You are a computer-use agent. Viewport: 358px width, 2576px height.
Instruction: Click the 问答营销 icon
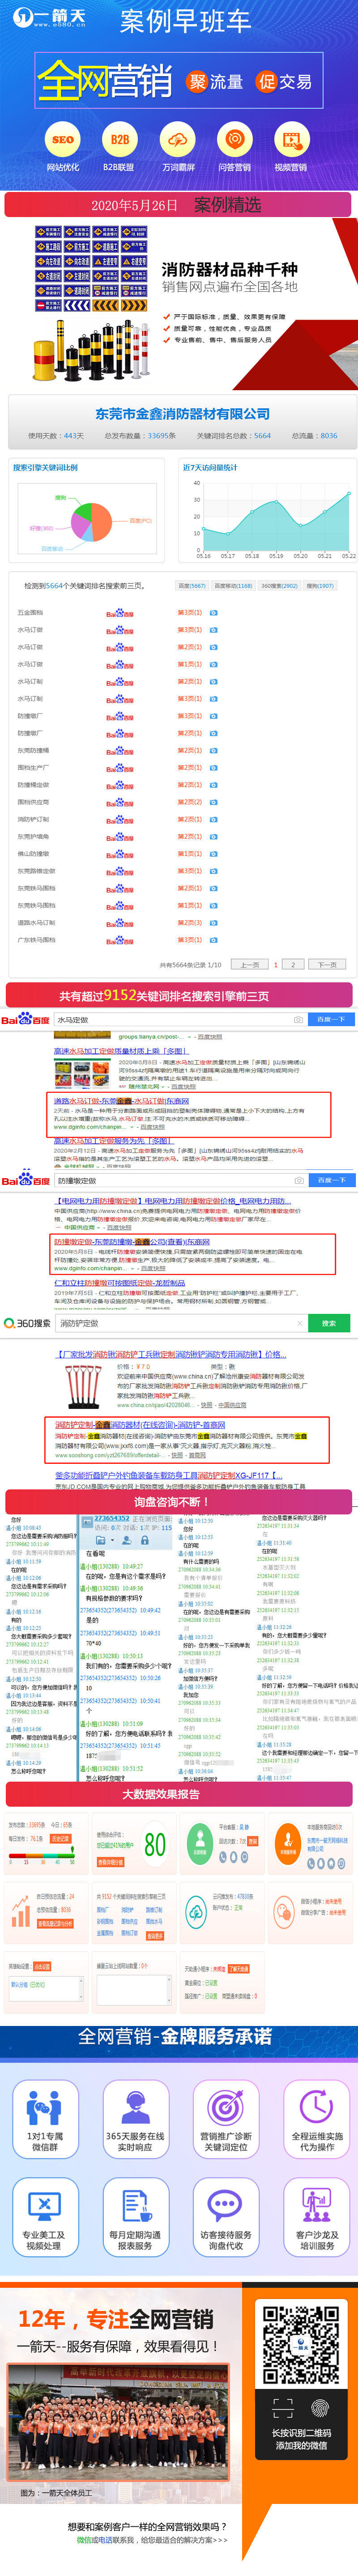pos(235,140)
